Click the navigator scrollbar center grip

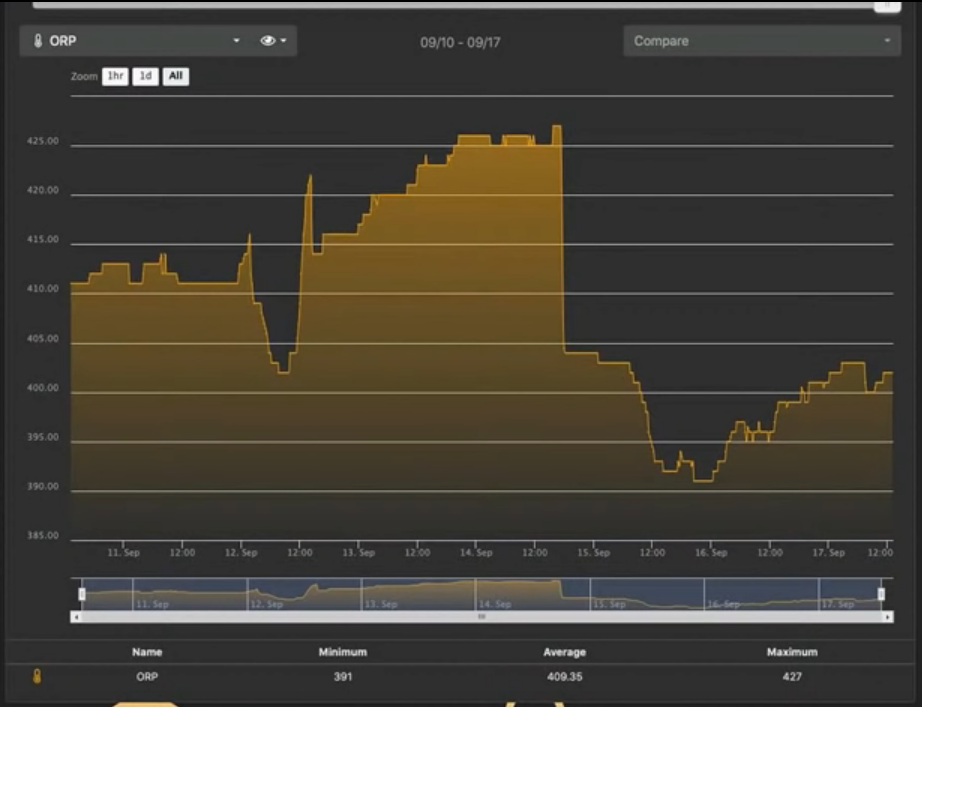tap(482, 617)
